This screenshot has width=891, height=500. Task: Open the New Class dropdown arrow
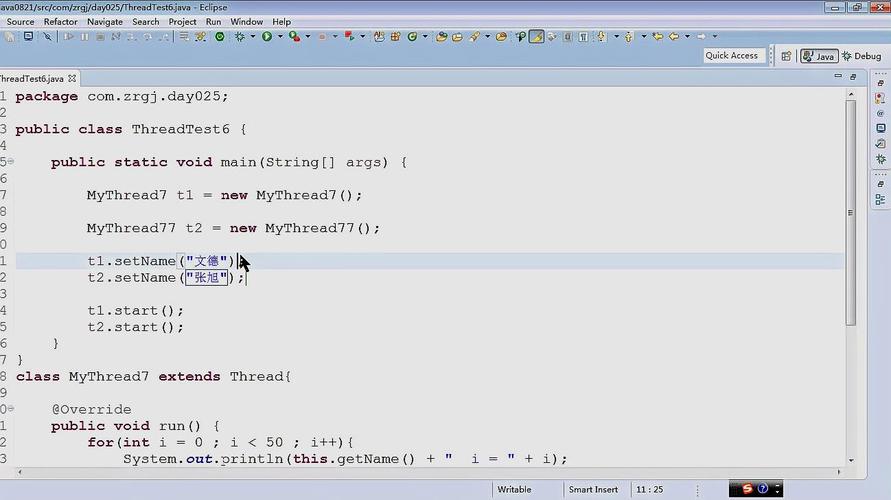click(424, 36)
